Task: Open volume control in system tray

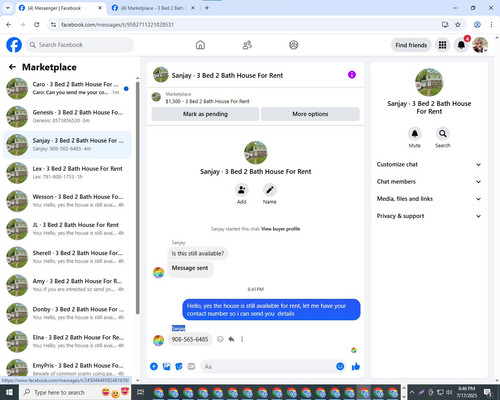Action: pos(449,392)
